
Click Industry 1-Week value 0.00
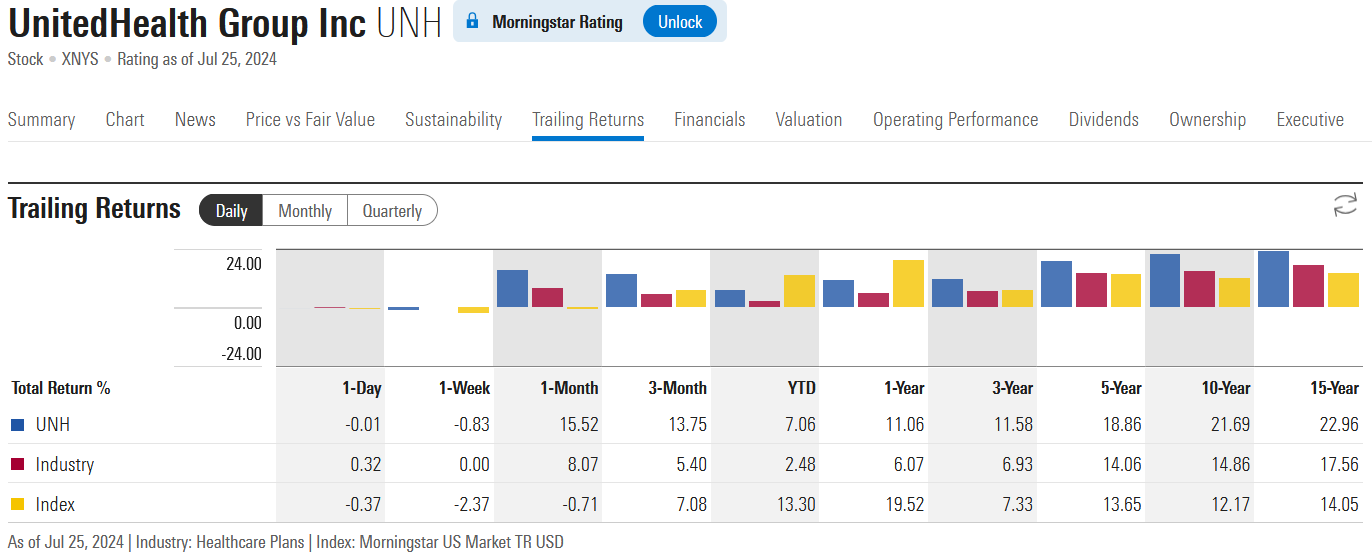coord(474,465)
